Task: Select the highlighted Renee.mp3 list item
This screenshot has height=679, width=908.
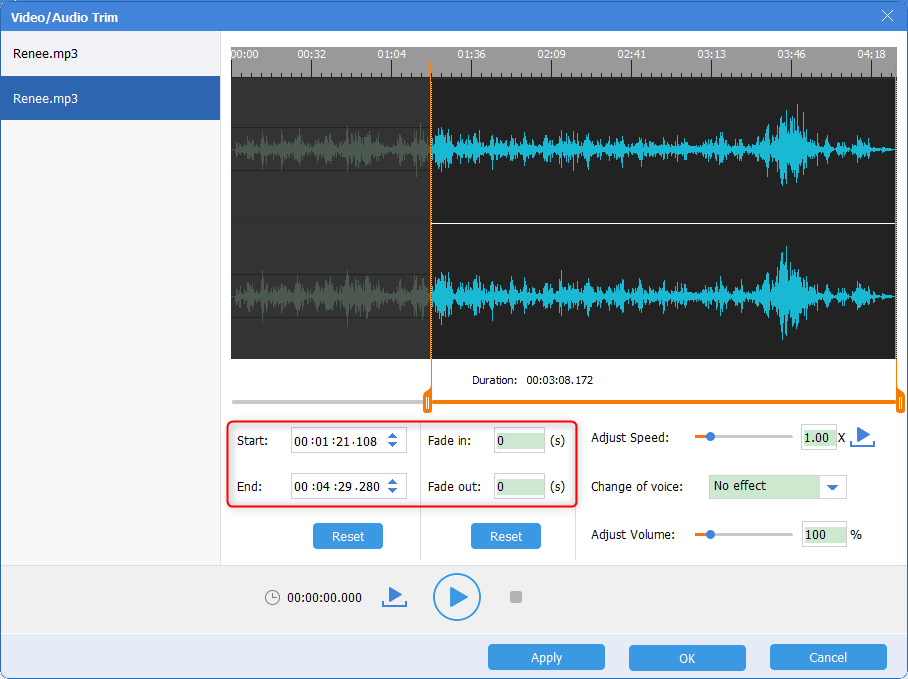Action: 110,98
